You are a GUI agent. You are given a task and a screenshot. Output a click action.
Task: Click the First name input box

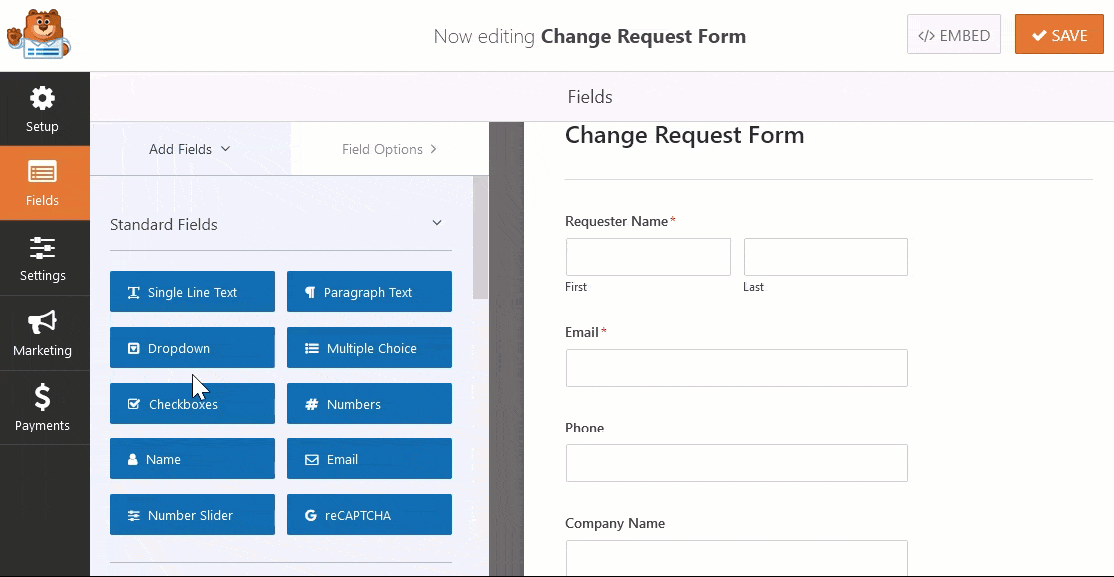click(x=648, y=257)
